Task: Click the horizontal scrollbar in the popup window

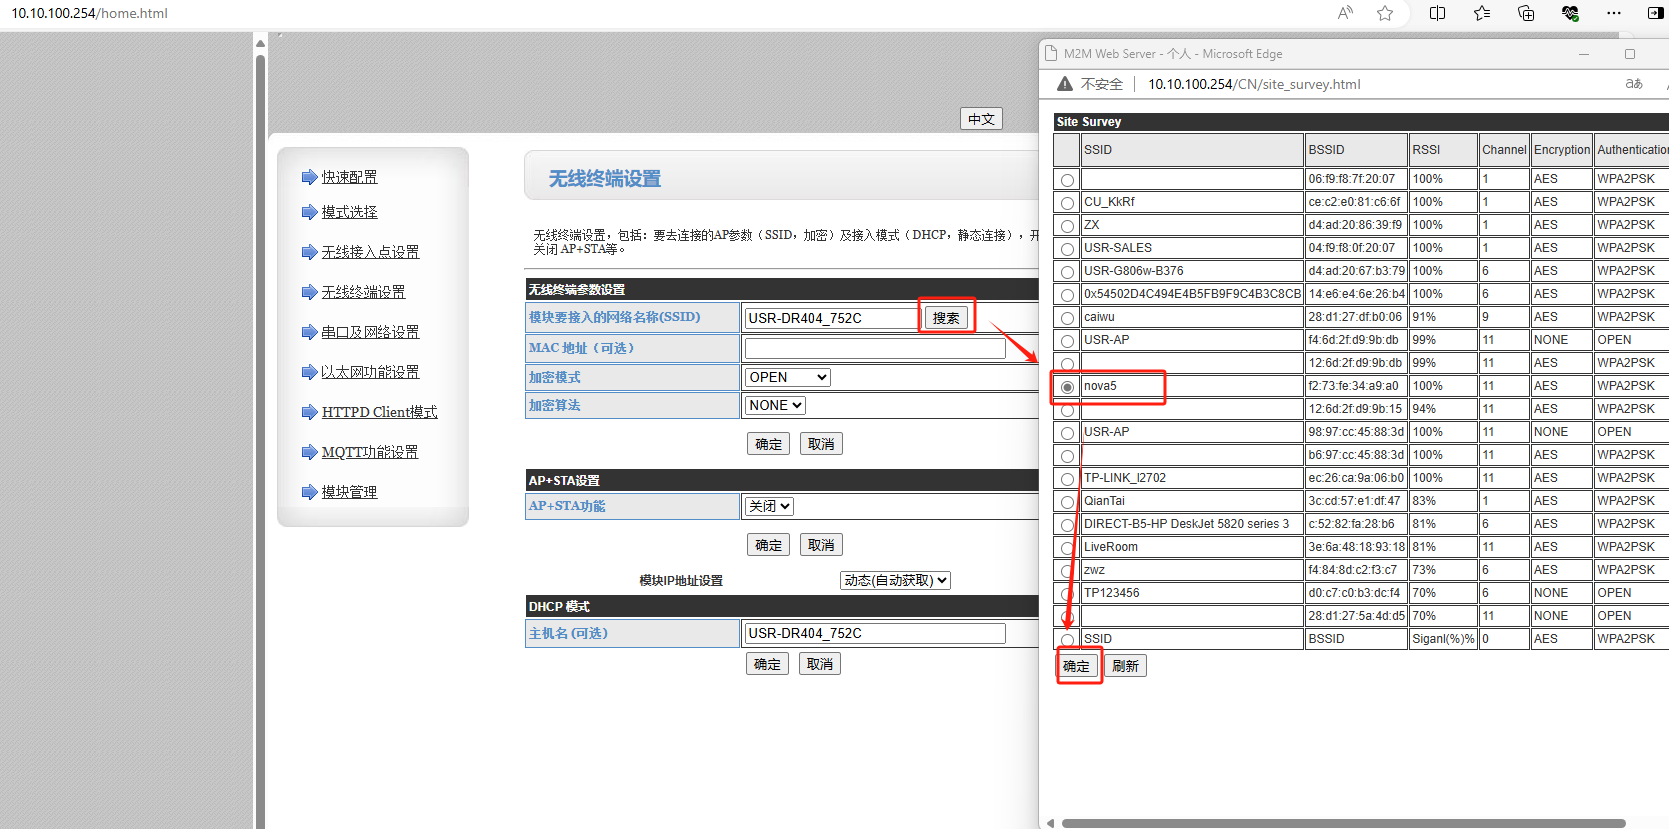Action: tap(1342, 823)
